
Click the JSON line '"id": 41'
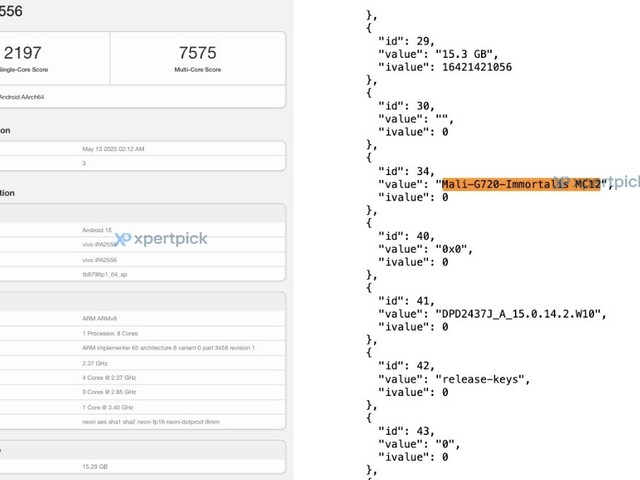coord(406,301)
